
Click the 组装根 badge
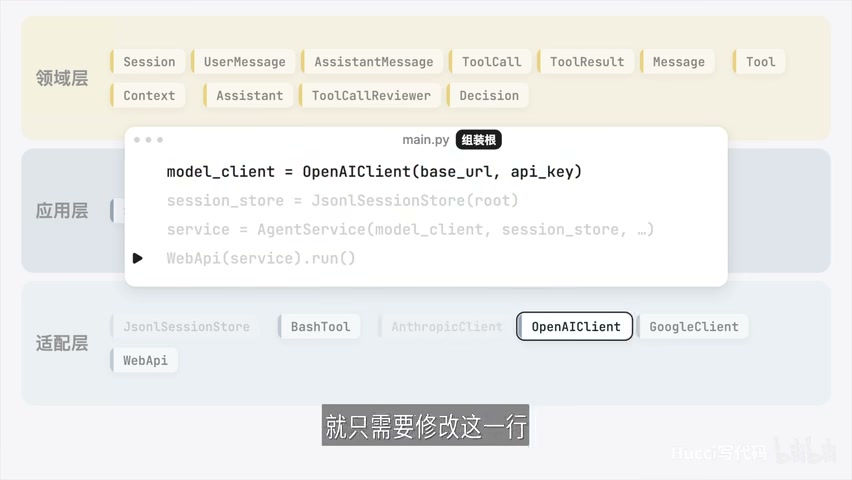click(x=479, y=140)
